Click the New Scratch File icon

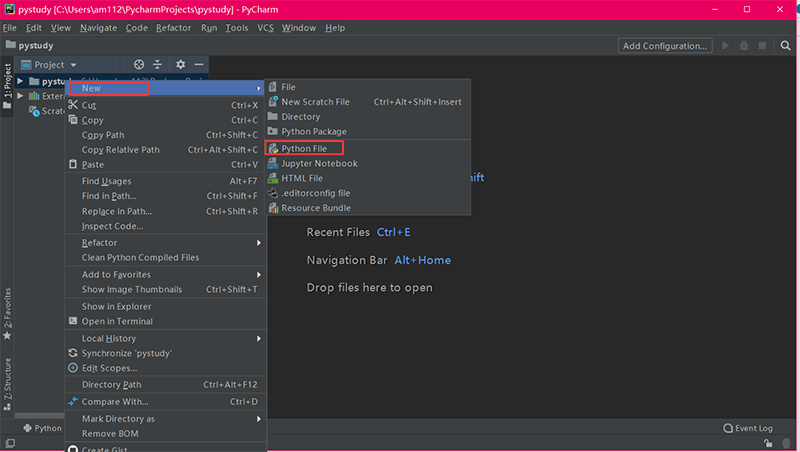[273, 101]
